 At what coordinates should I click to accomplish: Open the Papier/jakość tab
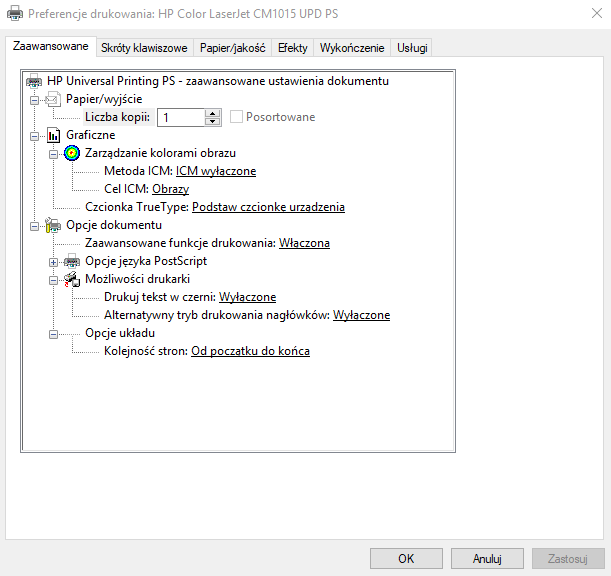pyautogui.click(x=233, y=48)
